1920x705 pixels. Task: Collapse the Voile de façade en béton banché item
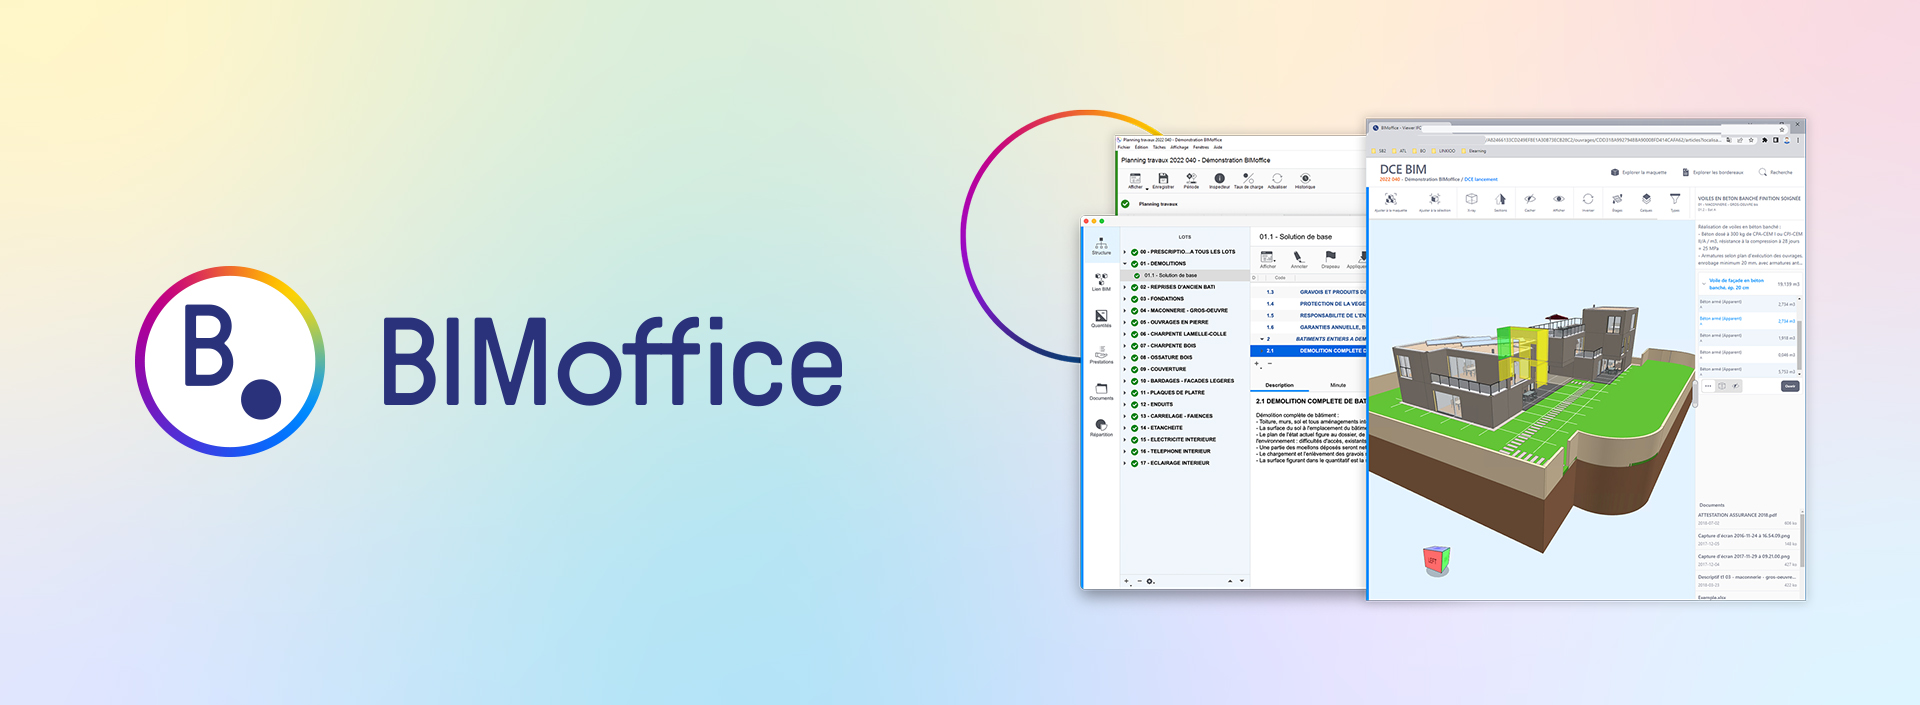click(1703, 284)
